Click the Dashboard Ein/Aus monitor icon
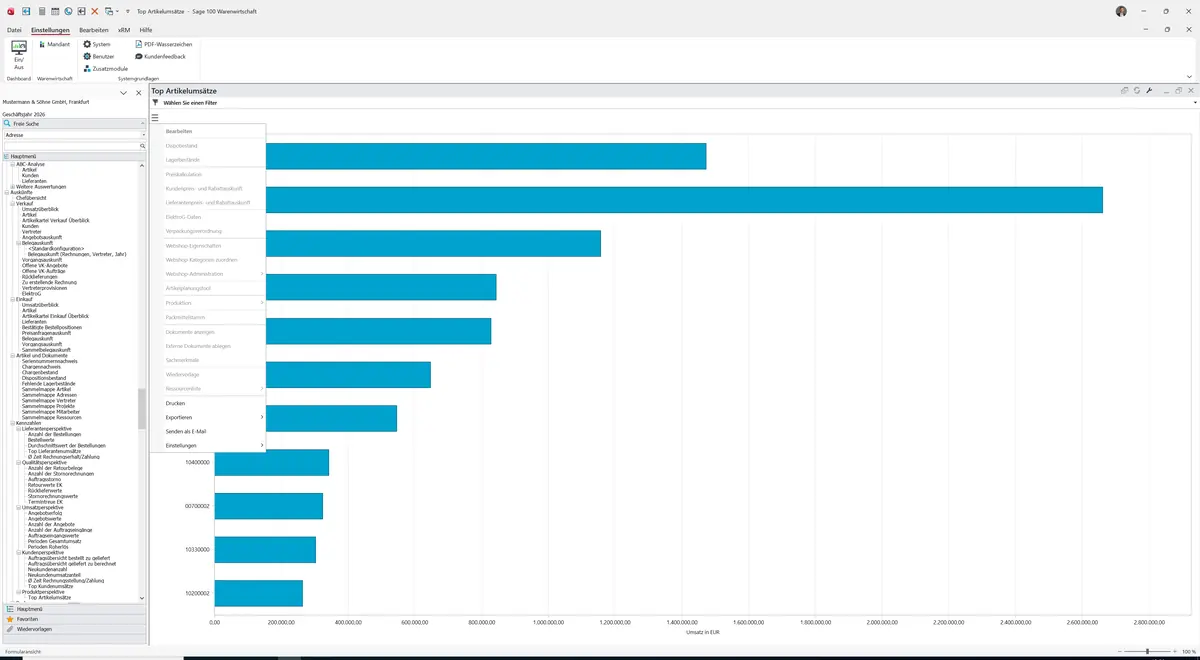 [x=19, y=48]
